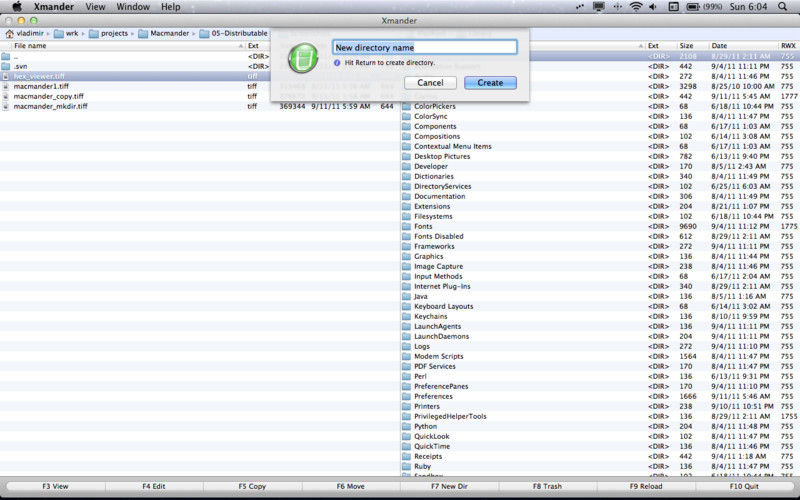Select the ColorSync folder icon

coord(406,116)
